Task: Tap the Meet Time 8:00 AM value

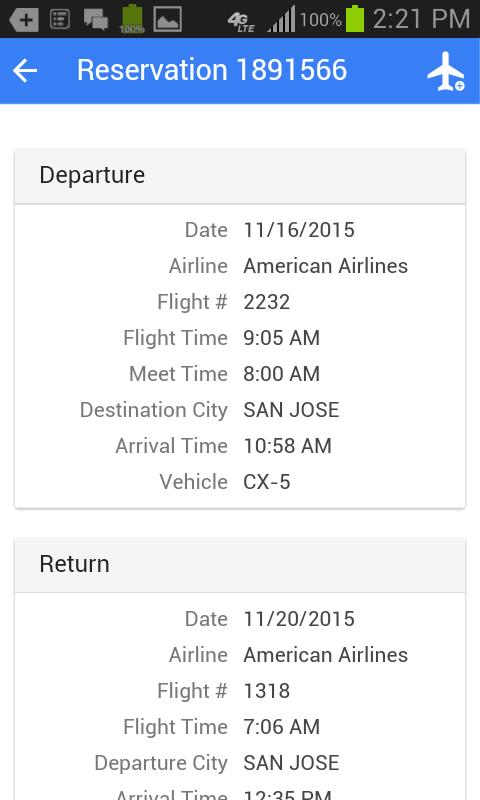Action: point(282,374)
